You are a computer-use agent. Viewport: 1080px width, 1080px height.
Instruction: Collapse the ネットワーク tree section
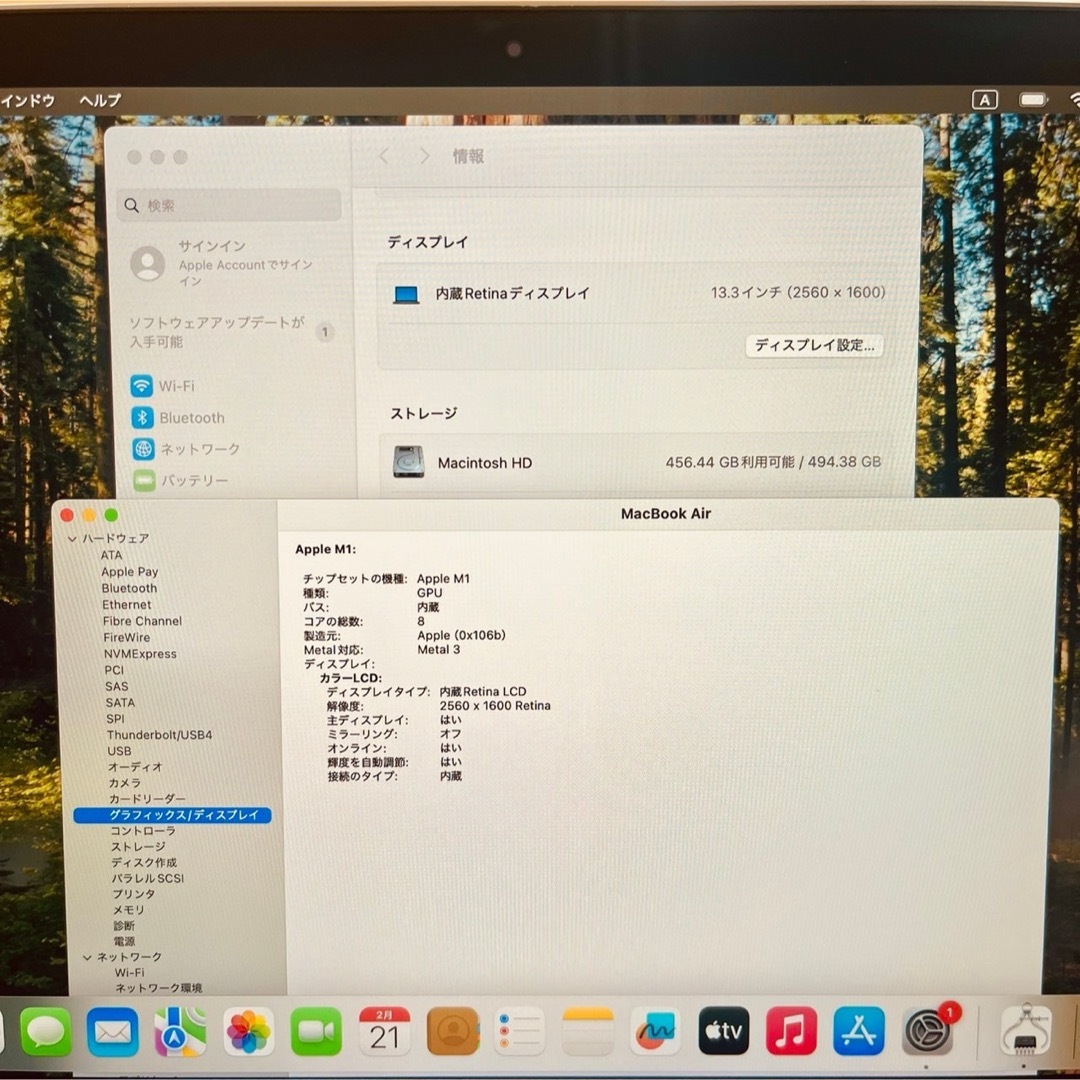click(87, 957)
